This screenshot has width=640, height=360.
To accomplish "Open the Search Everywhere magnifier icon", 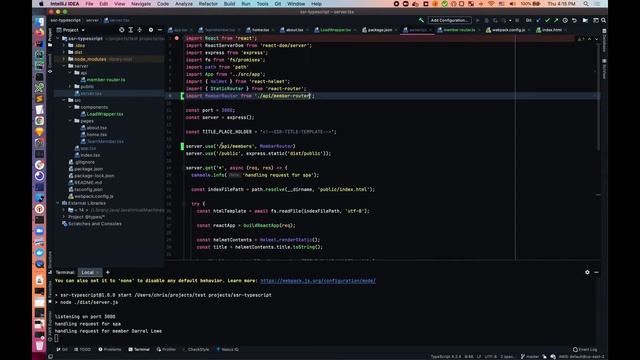I will point(603,20).
